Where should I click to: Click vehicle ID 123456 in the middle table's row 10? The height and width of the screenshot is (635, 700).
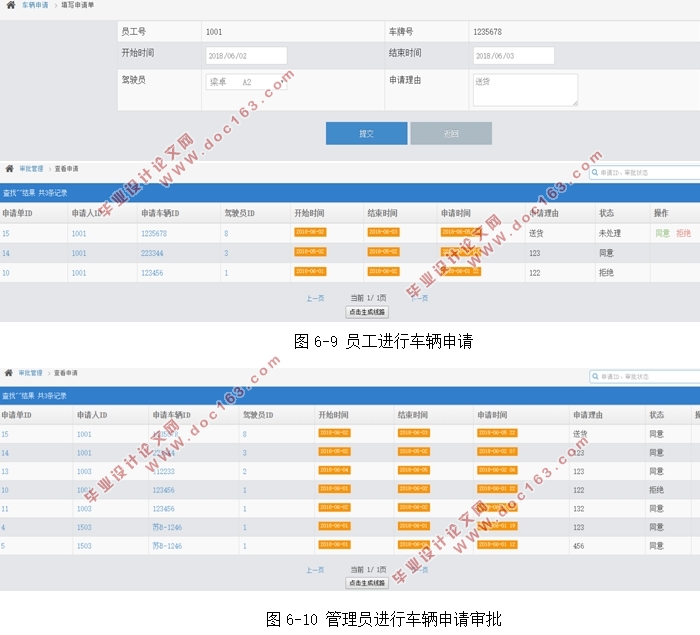click(x=152, y=272)
